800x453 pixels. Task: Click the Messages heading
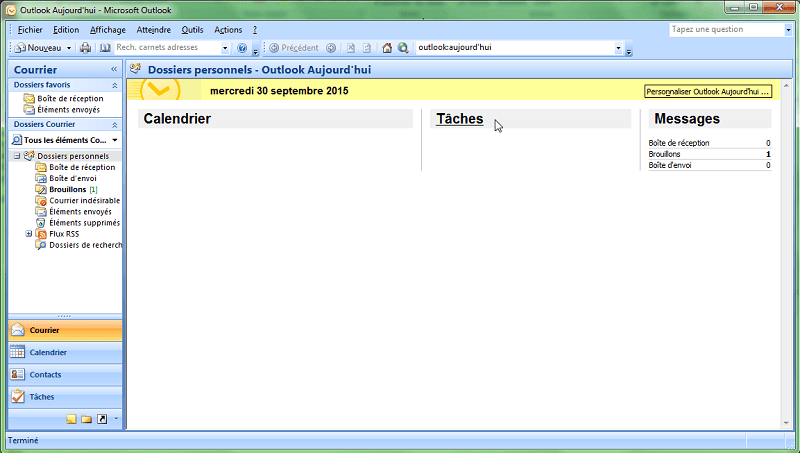coord(687,119)
